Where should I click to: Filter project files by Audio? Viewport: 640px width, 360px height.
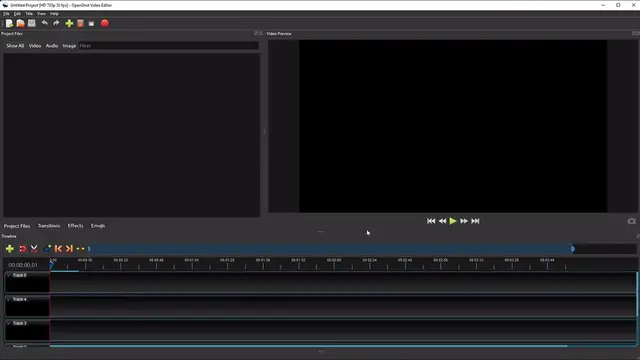click(x=52, y=46)
